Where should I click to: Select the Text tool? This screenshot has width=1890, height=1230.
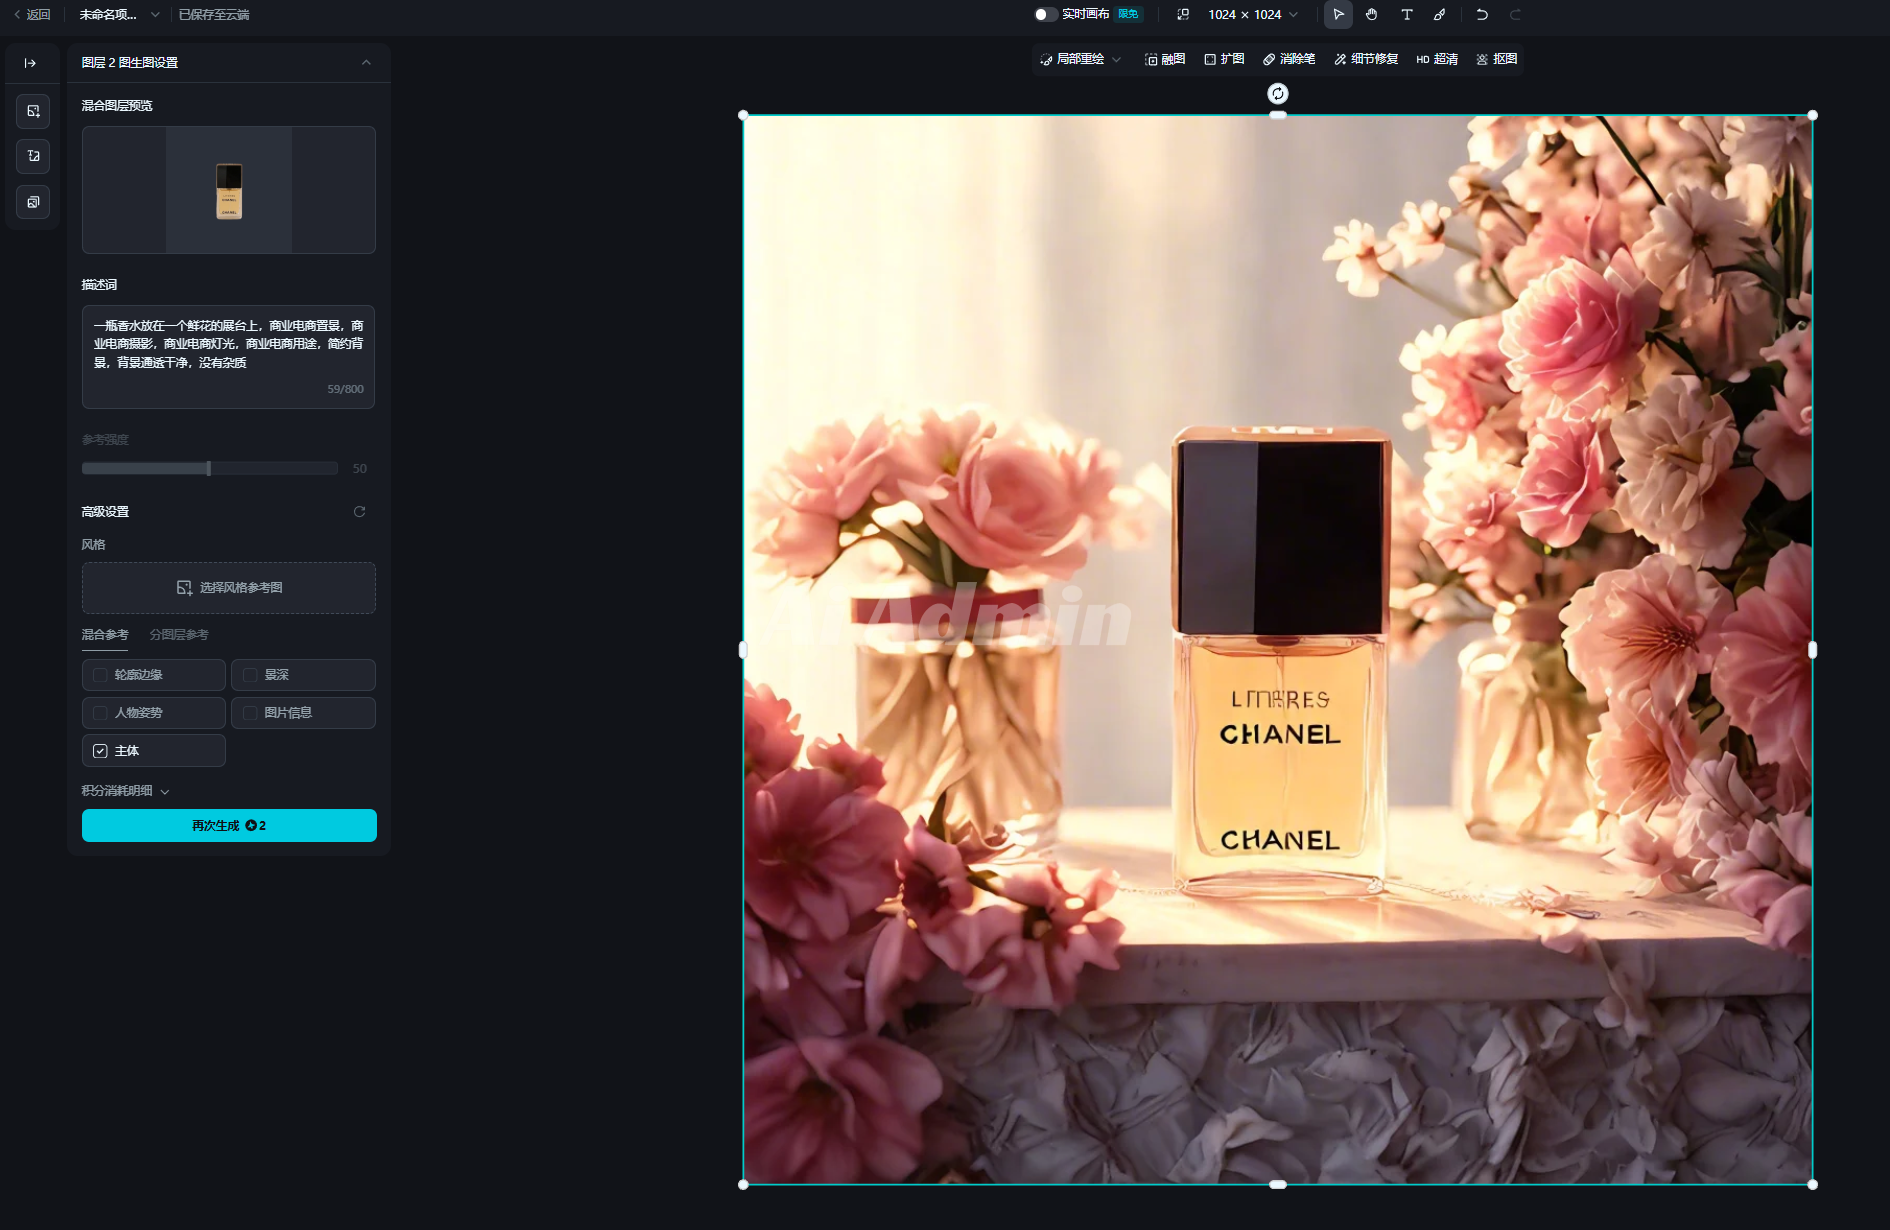coord(1406,15)
